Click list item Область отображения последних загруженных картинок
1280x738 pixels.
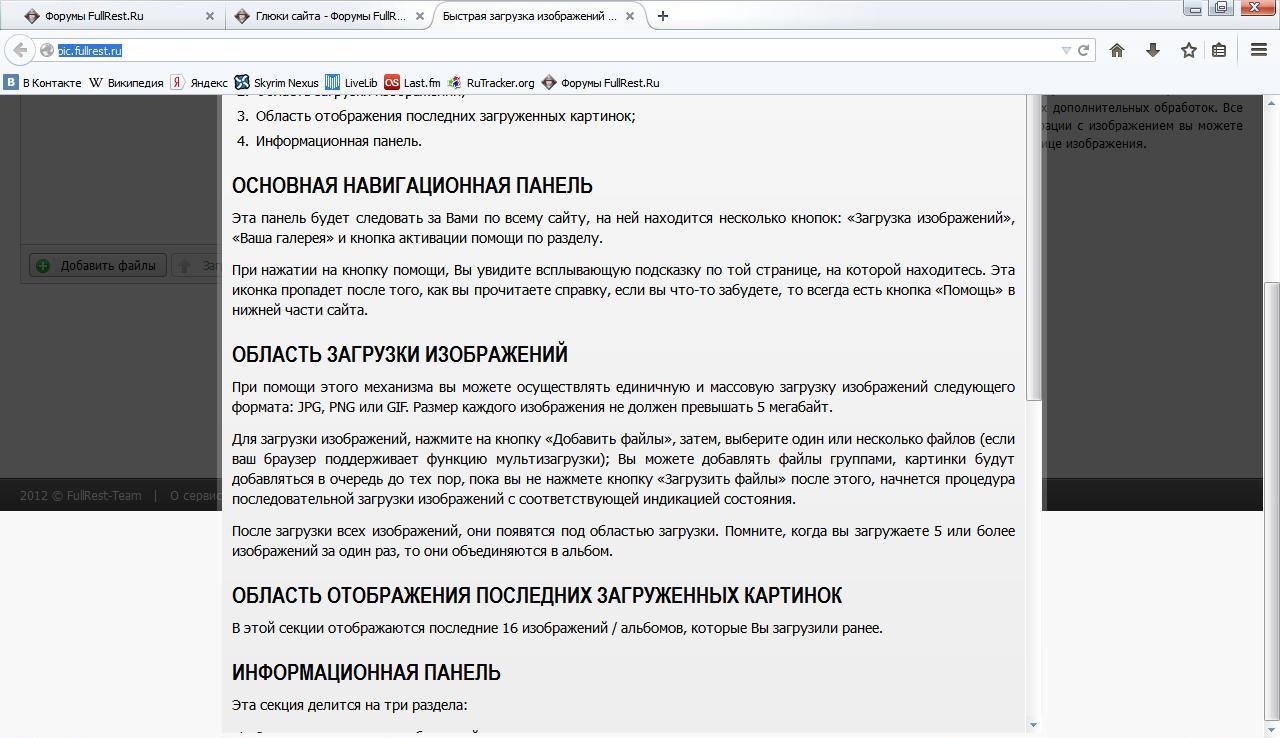click(446, 116)
